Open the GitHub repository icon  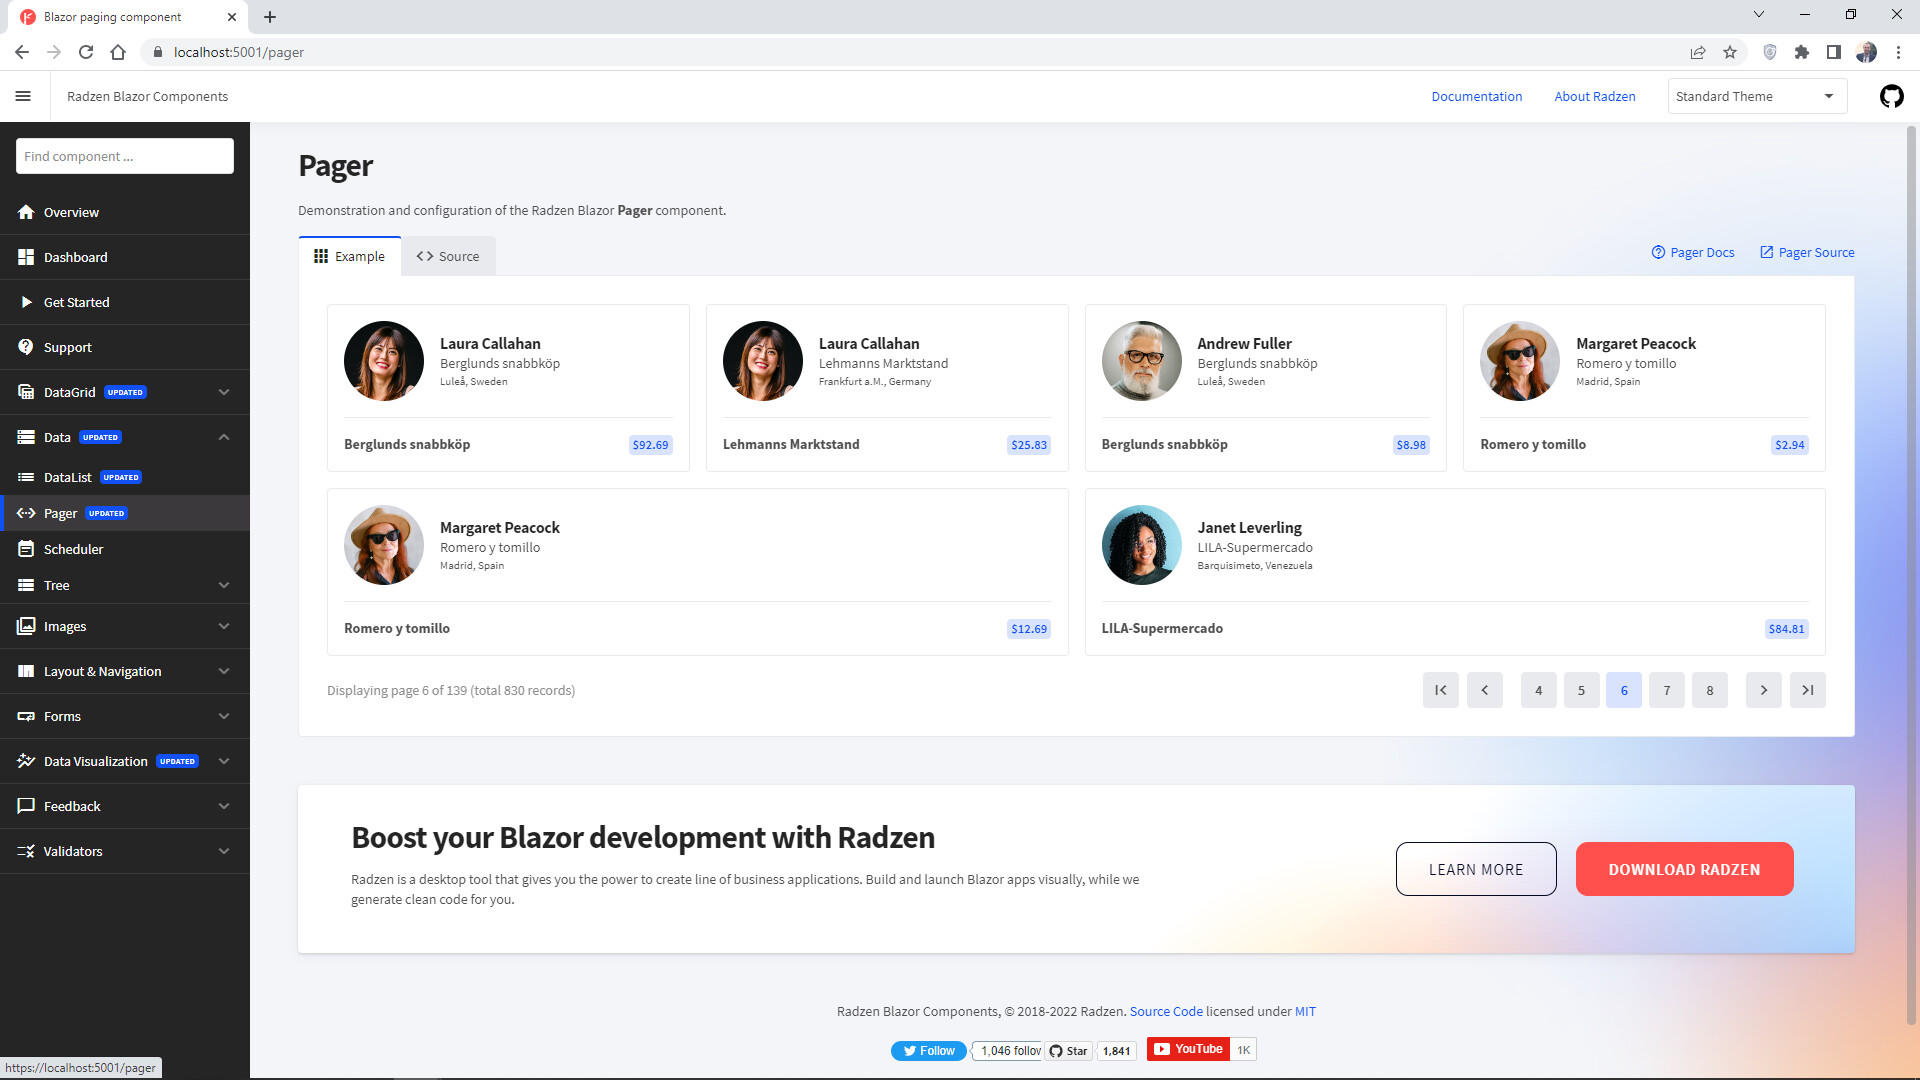(1891, 96)
